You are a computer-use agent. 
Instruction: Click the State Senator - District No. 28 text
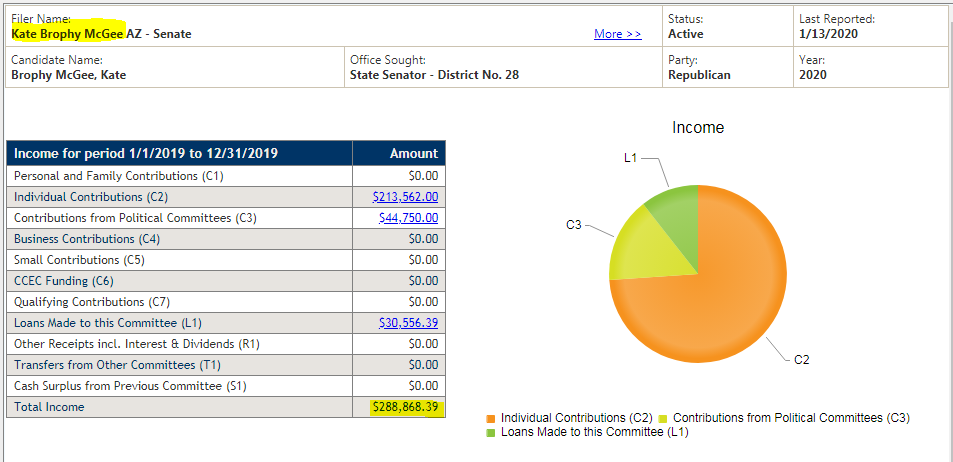[435, 75]
